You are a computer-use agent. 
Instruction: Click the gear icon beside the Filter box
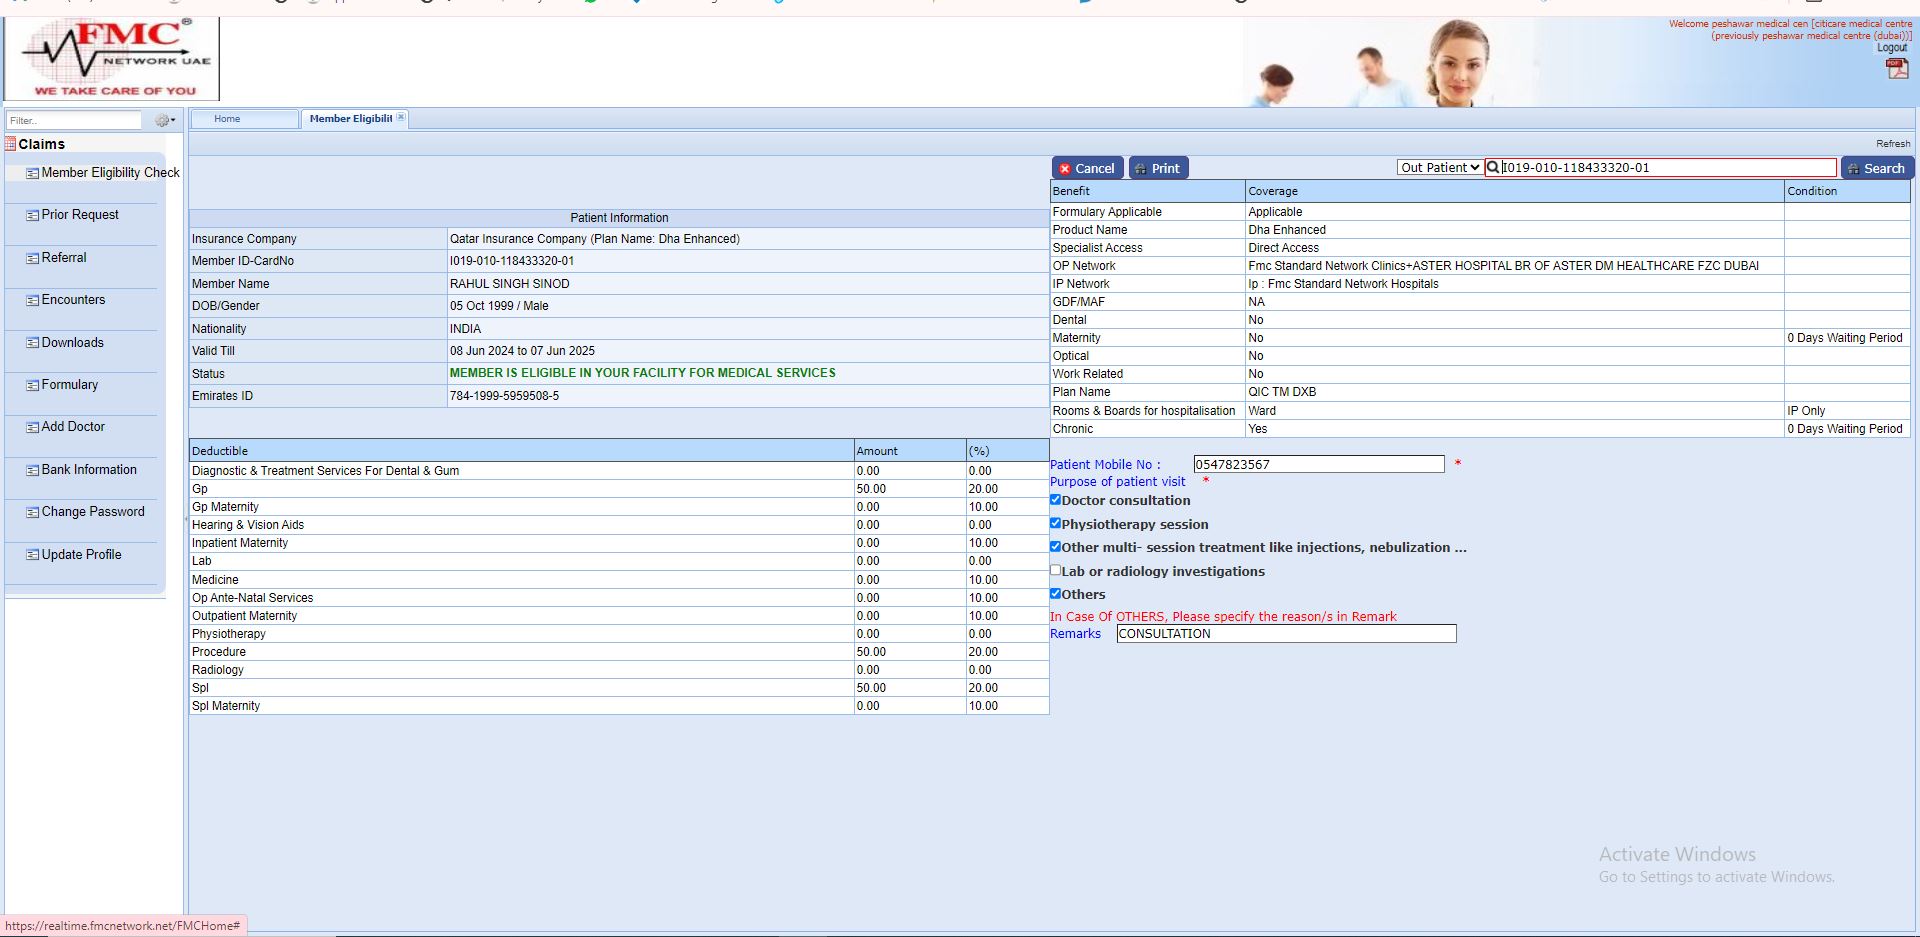point(163,120)
